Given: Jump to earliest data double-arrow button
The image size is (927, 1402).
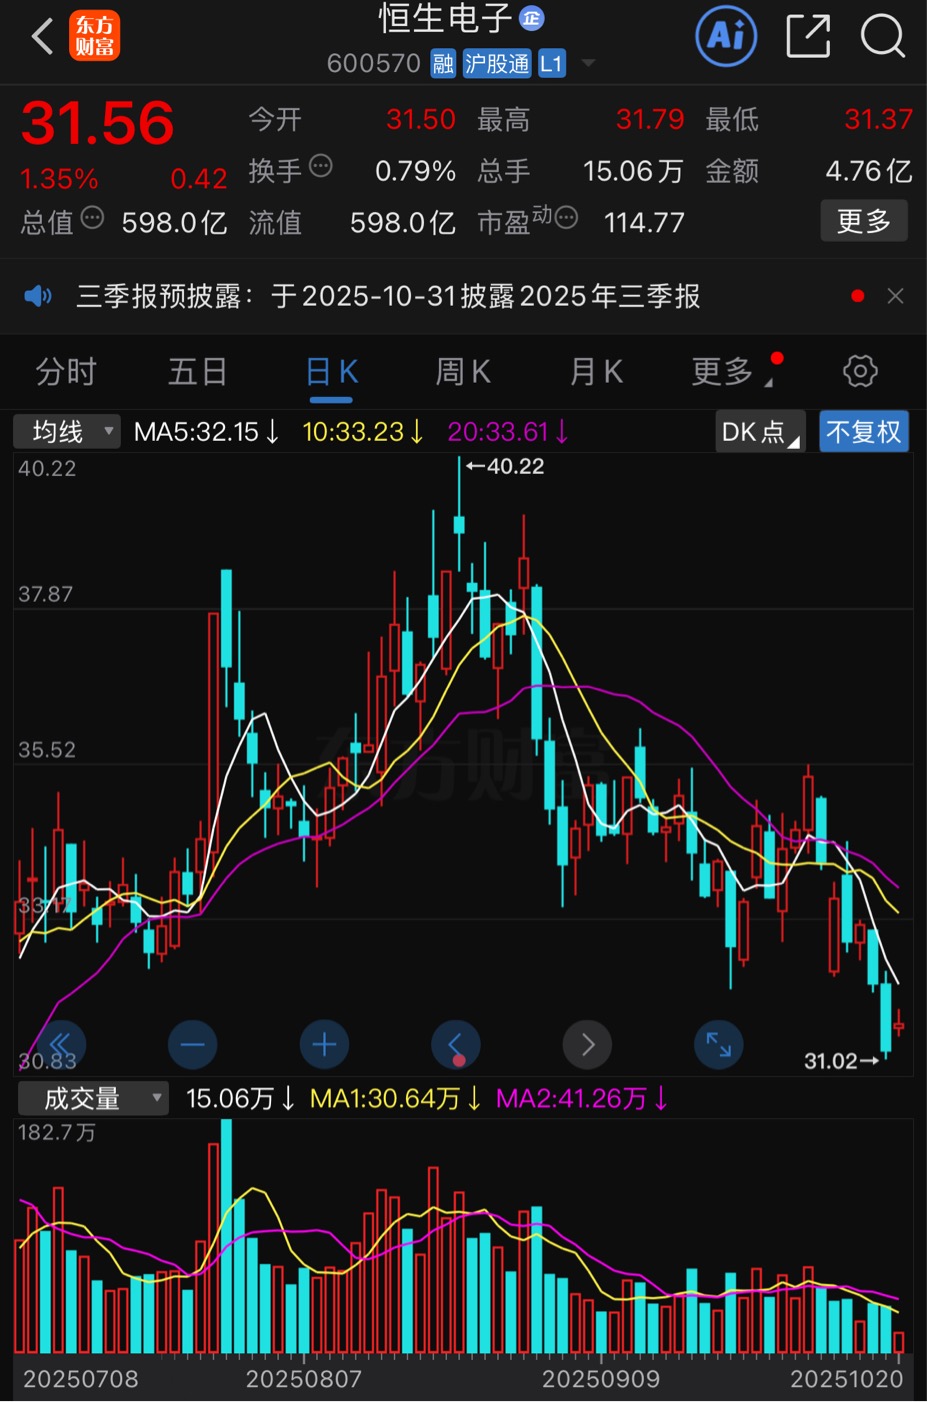Looking at the screenshot, I should [60, 1045].
